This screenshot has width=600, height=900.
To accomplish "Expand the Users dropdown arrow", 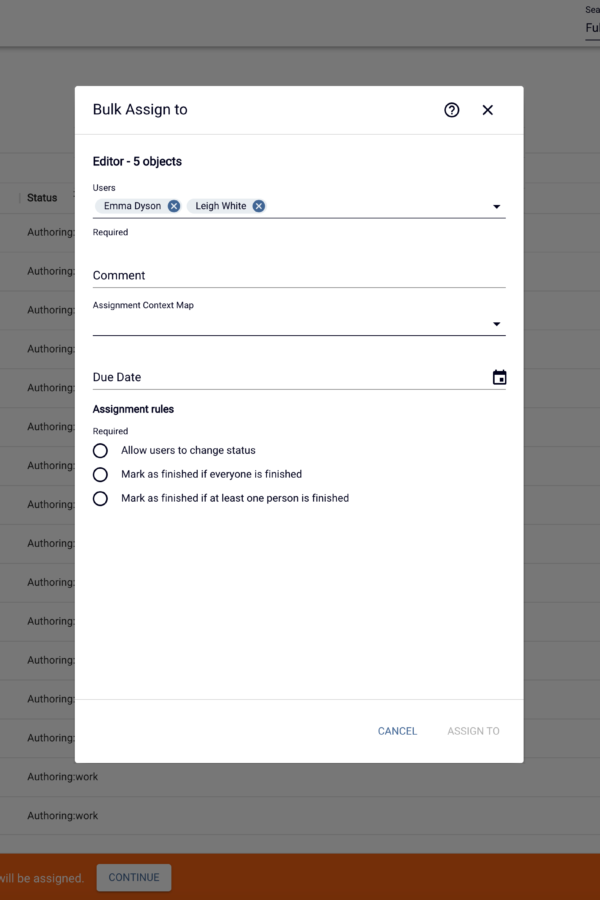I will point(497,207).
